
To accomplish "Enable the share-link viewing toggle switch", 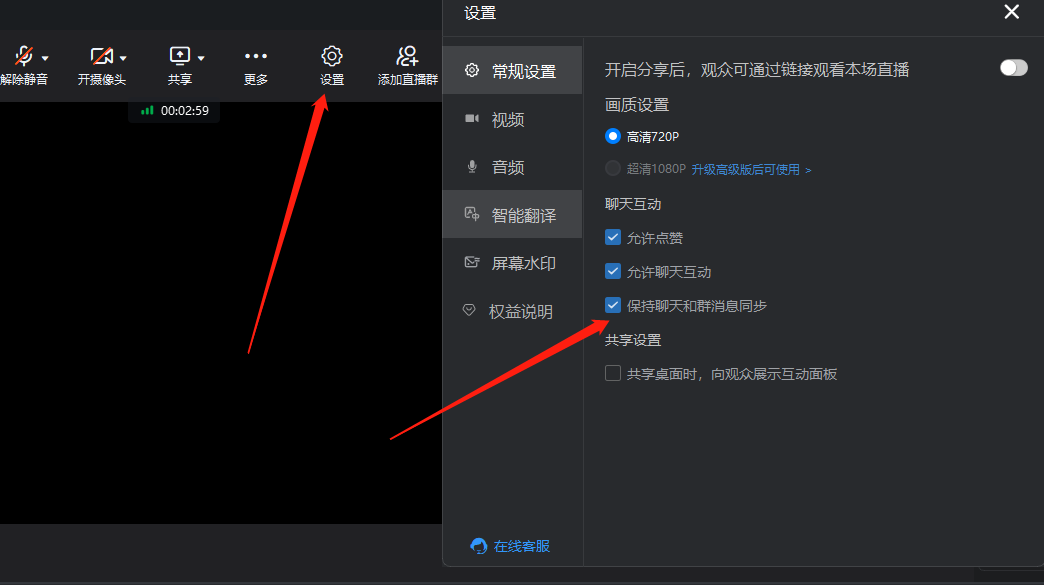I will click(x=1013, y=68).
